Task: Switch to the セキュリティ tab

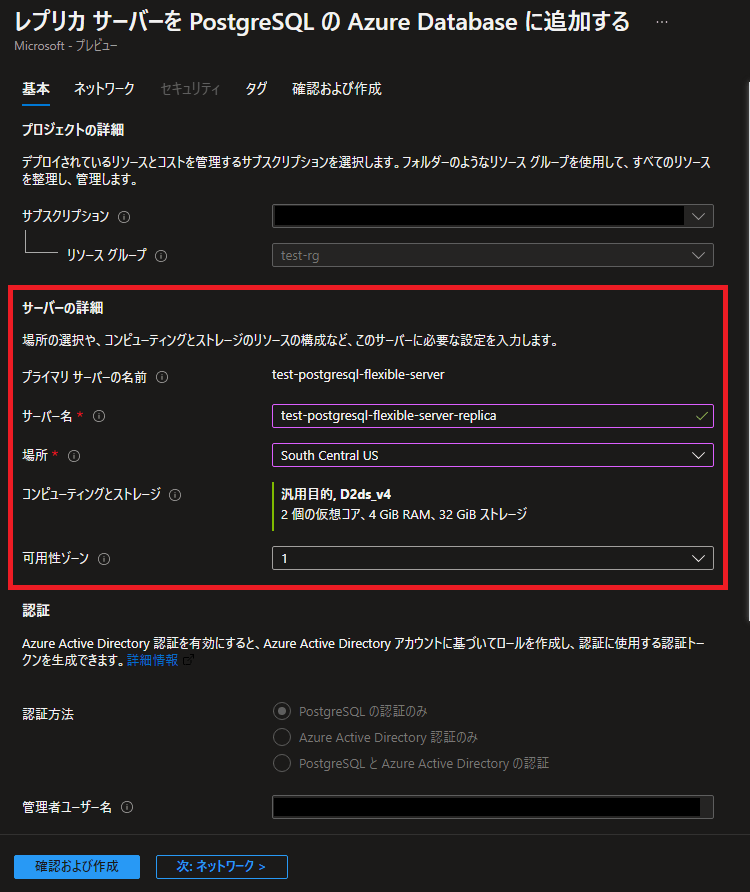Action: pyautogui.click(x=190, y=89)
